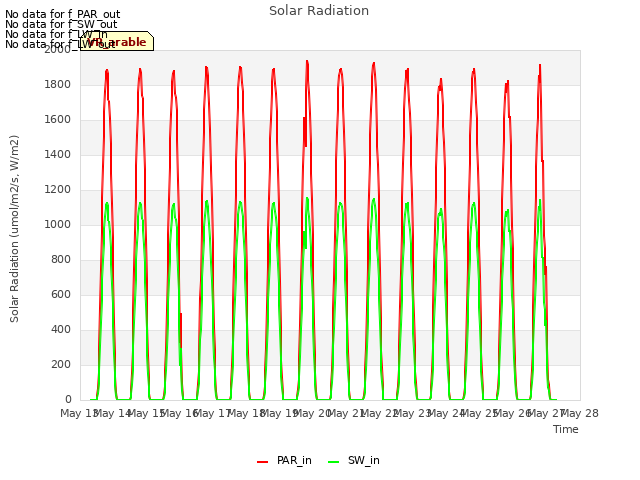Click the May 20 x-axis label
The width and height of the screenshot is (640, 480).
[313, 414]
